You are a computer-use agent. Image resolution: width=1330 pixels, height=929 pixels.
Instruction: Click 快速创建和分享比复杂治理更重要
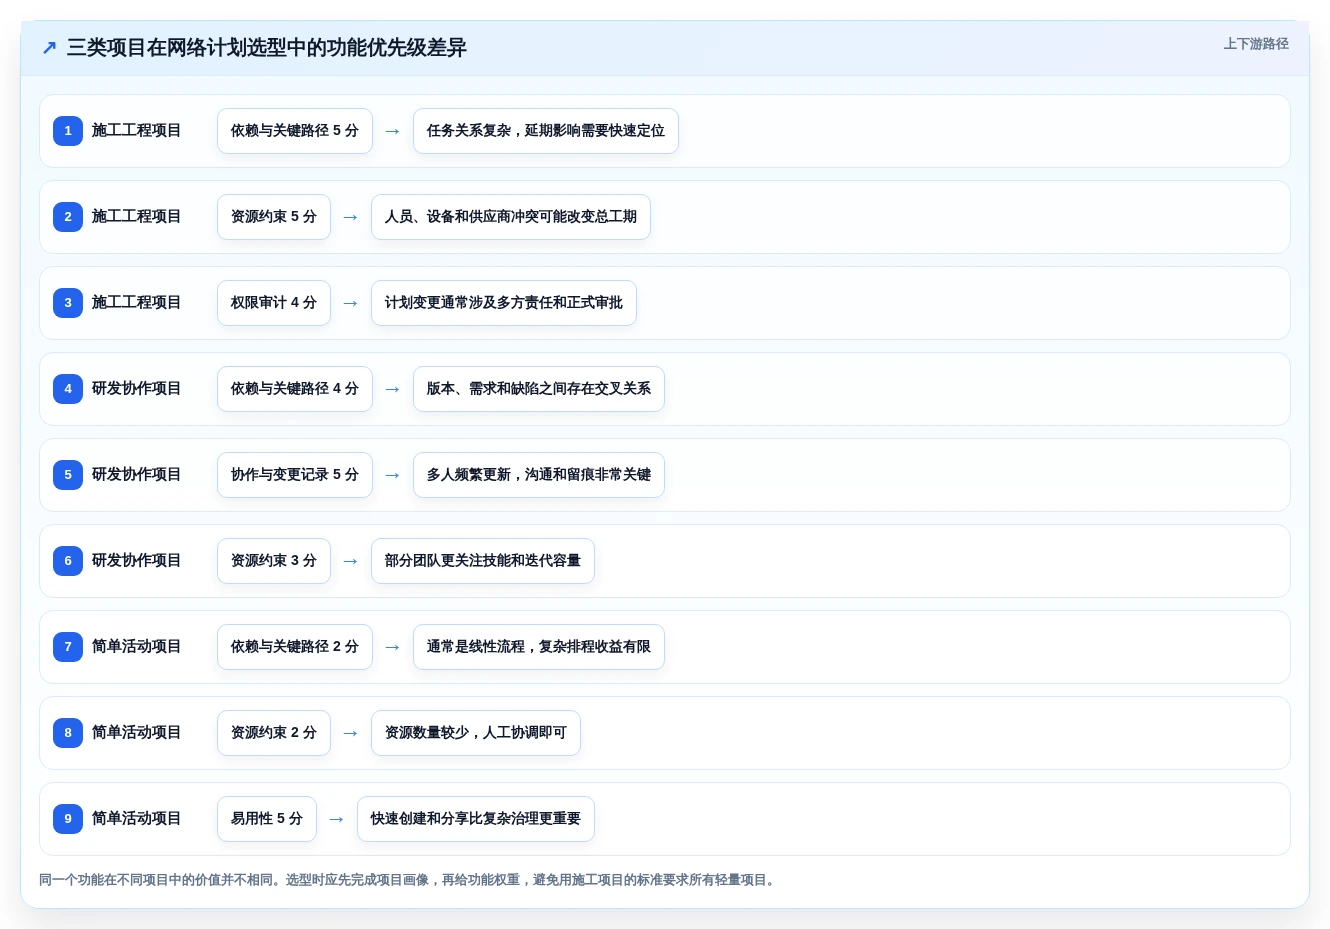click(x=476, y=819)
